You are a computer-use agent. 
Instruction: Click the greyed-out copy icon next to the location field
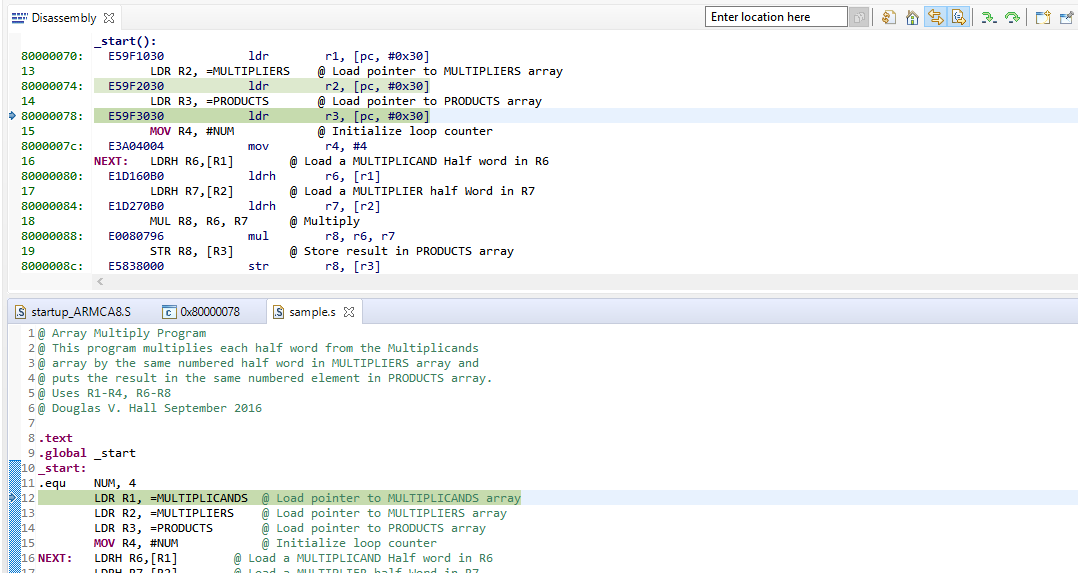point(859,17)
